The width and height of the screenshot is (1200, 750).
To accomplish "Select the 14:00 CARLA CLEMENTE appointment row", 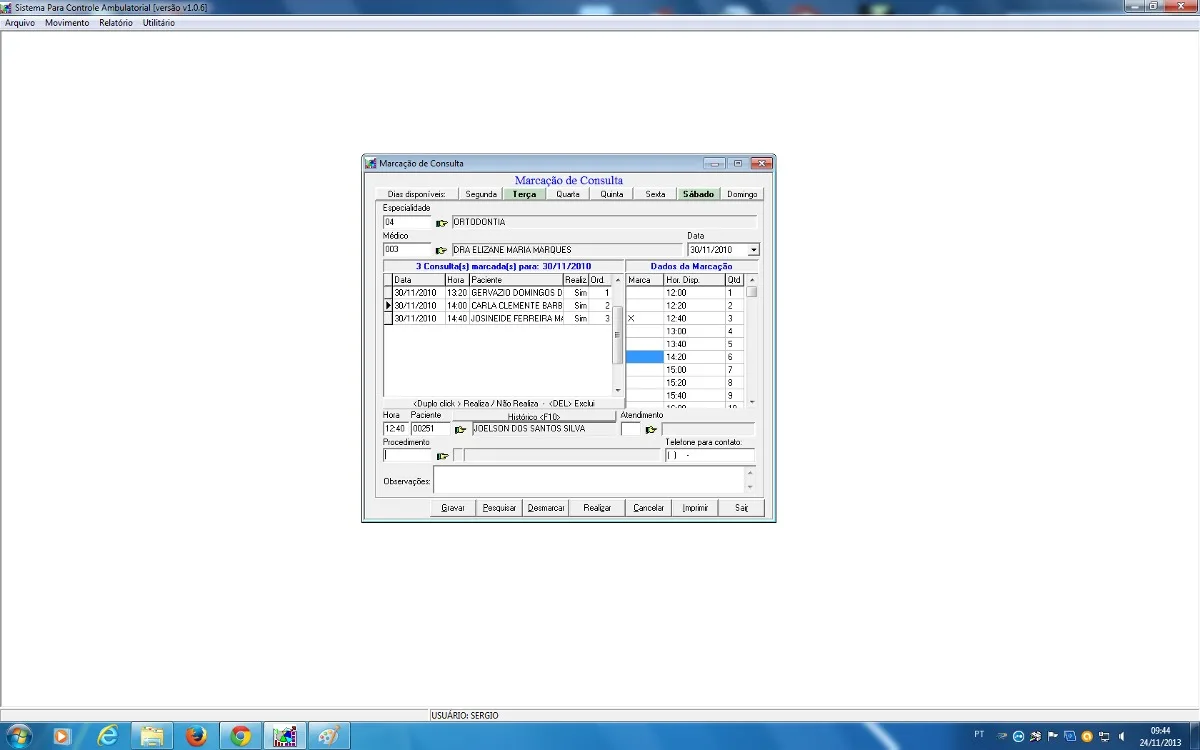I will point(498,305).
